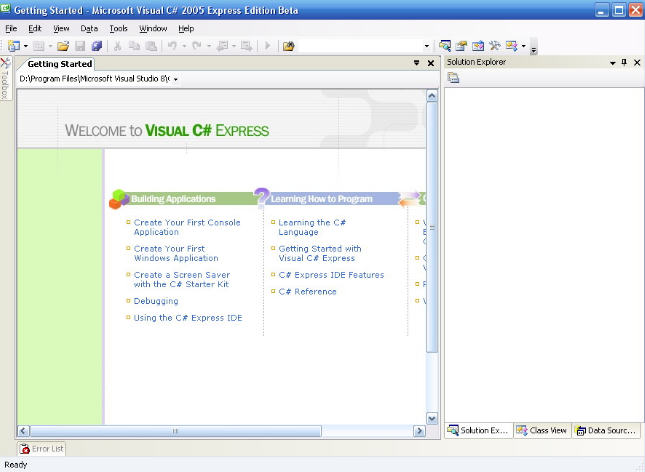
Task: Click the horizontal scrollbar left arrow
Action: tap(23, 431)
